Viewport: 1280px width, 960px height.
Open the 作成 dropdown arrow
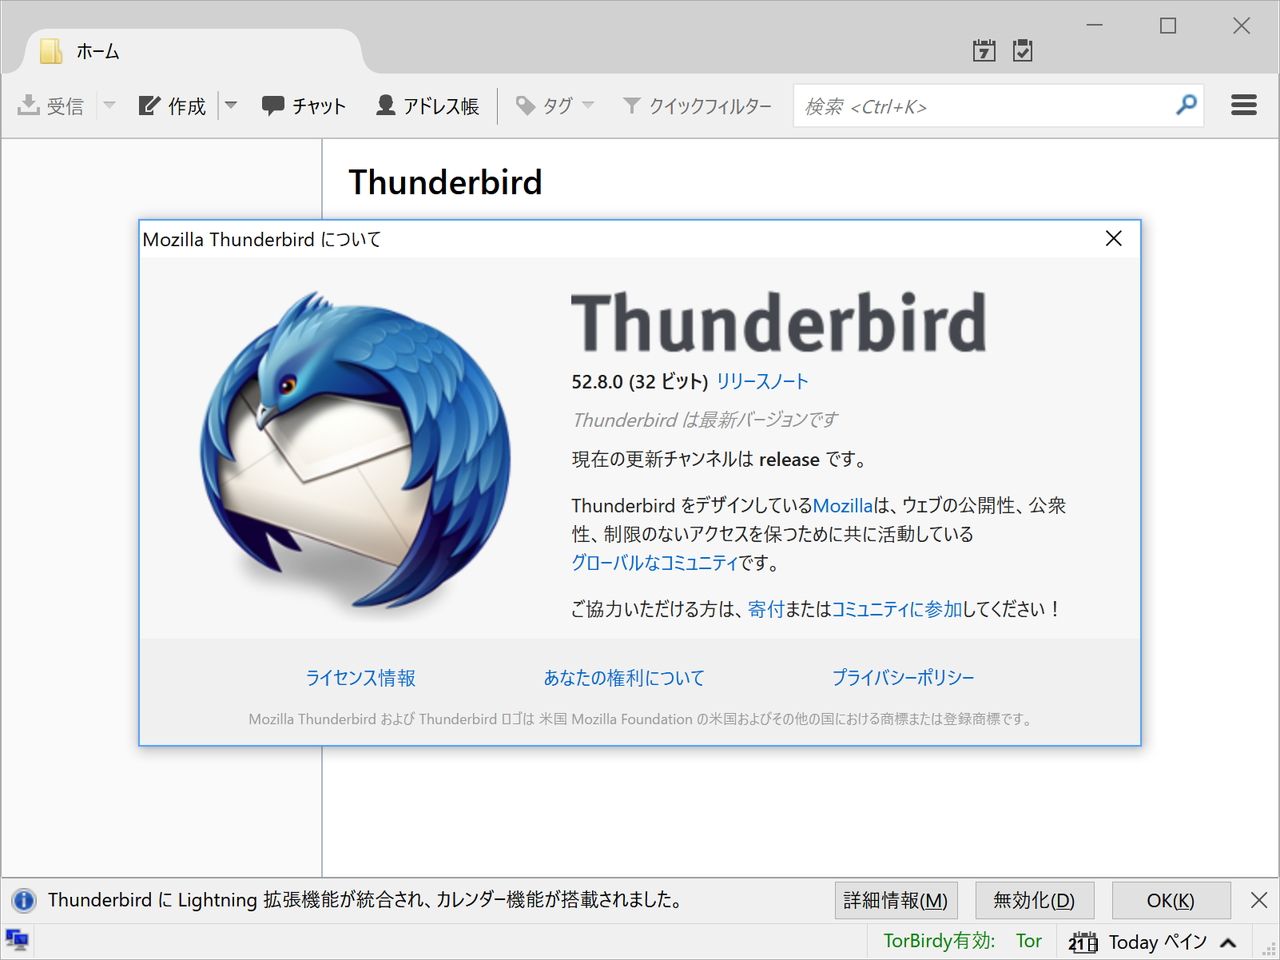tap(231, 105)
